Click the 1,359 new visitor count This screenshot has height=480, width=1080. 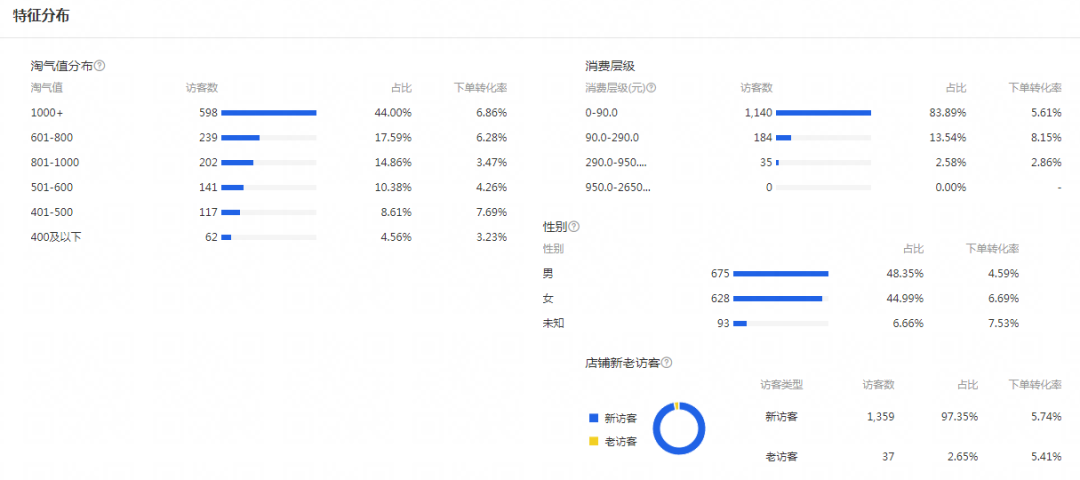point(881,417)
